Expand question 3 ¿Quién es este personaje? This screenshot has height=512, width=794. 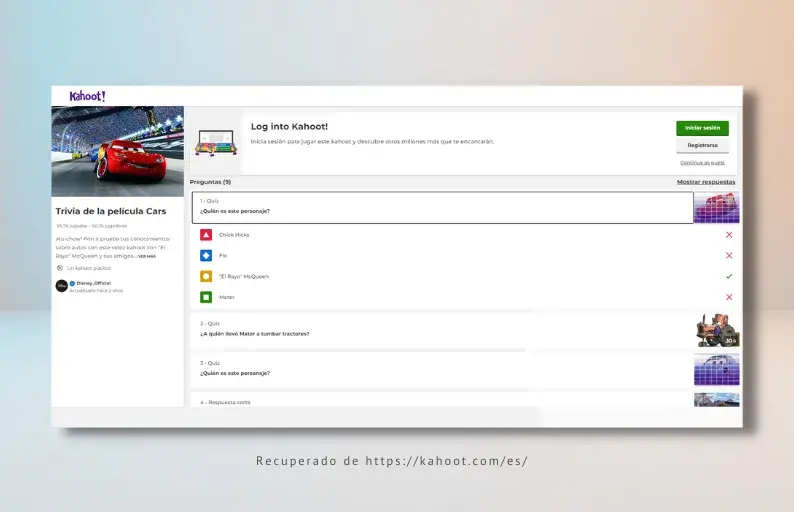441,368
